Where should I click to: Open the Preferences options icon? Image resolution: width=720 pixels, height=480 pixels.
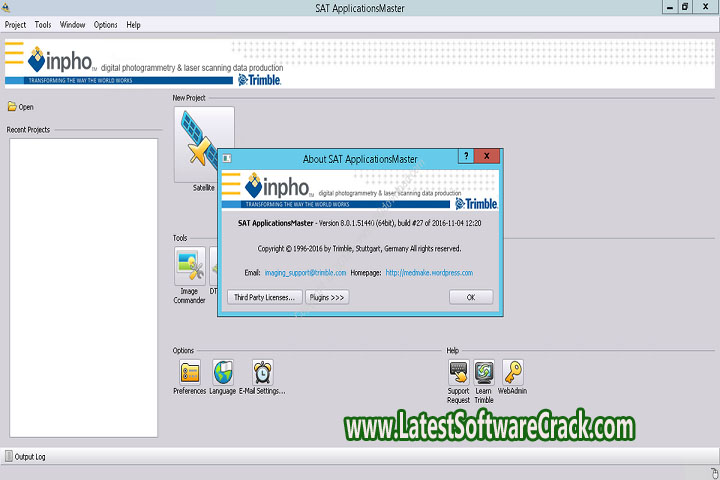189,373
